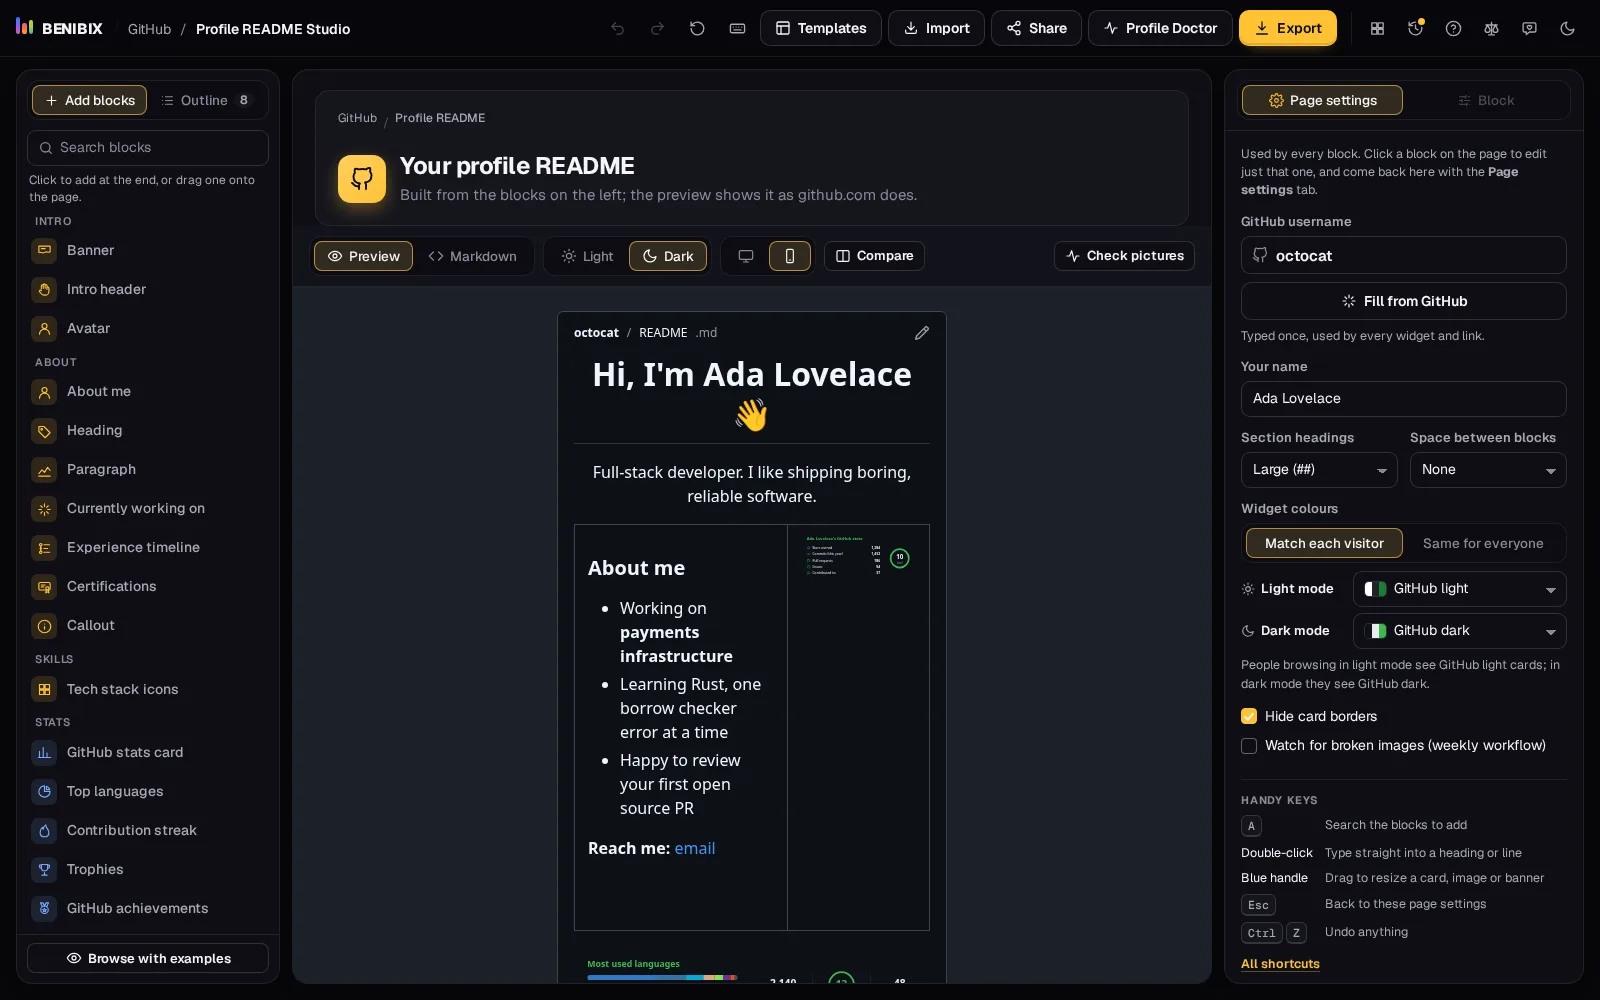Click the reset (circular arrow) icon
This screenshot has height=1000, width=1600.
697,29
